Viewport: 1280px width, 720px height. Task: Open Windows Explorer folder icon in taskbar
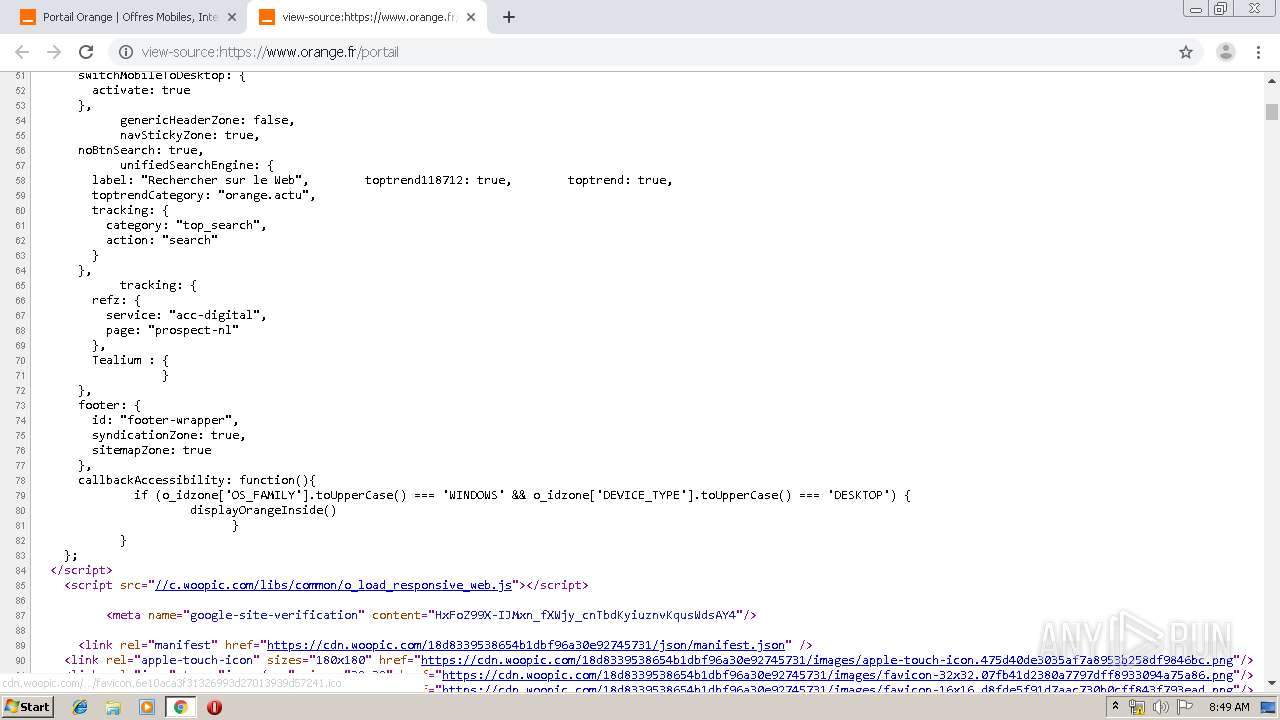coord(113,707)
